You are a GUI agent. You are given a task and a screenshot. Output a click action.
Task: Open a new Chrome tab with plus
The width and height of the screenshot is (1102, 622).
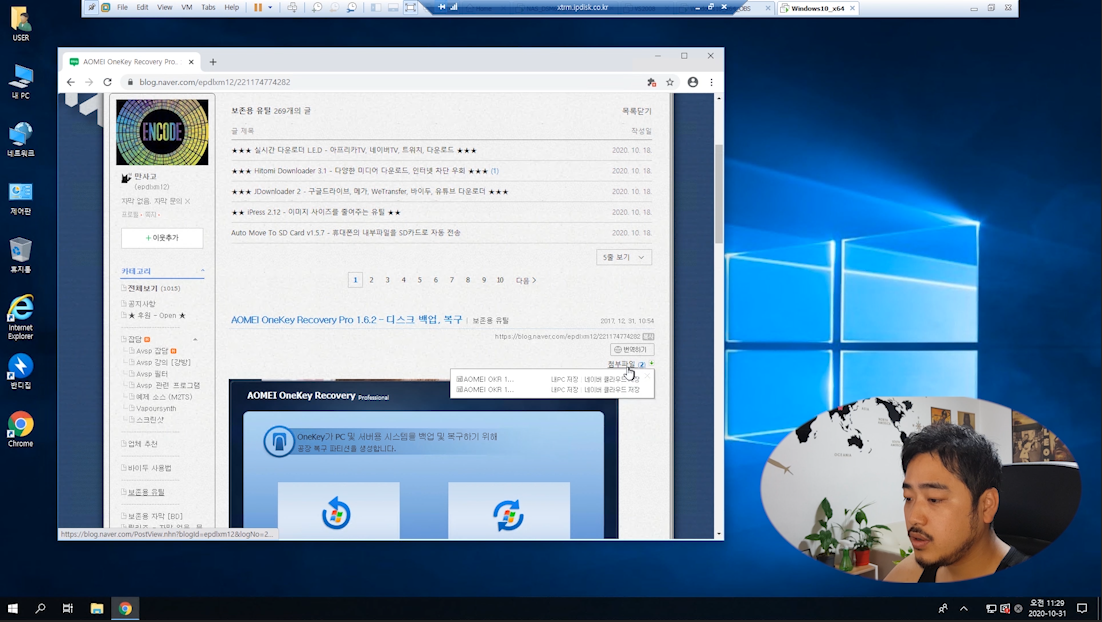[213, 62]
